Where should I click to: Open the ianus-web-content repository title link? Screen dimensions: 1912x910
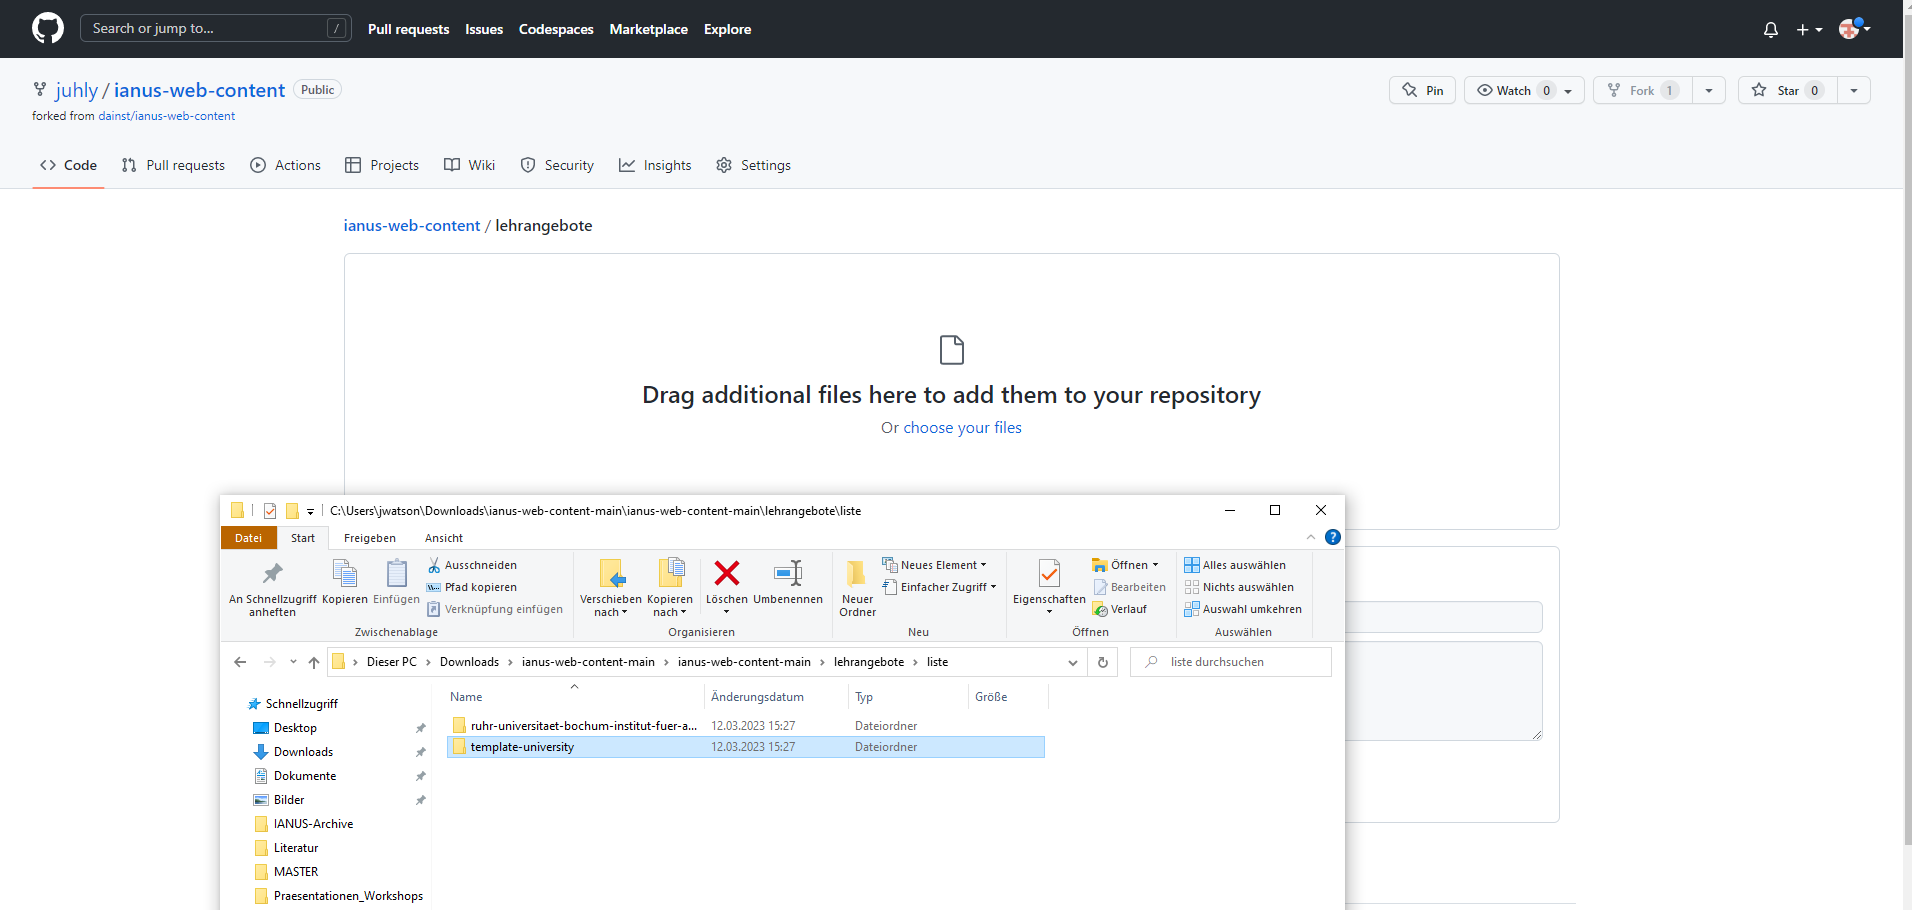199,90
